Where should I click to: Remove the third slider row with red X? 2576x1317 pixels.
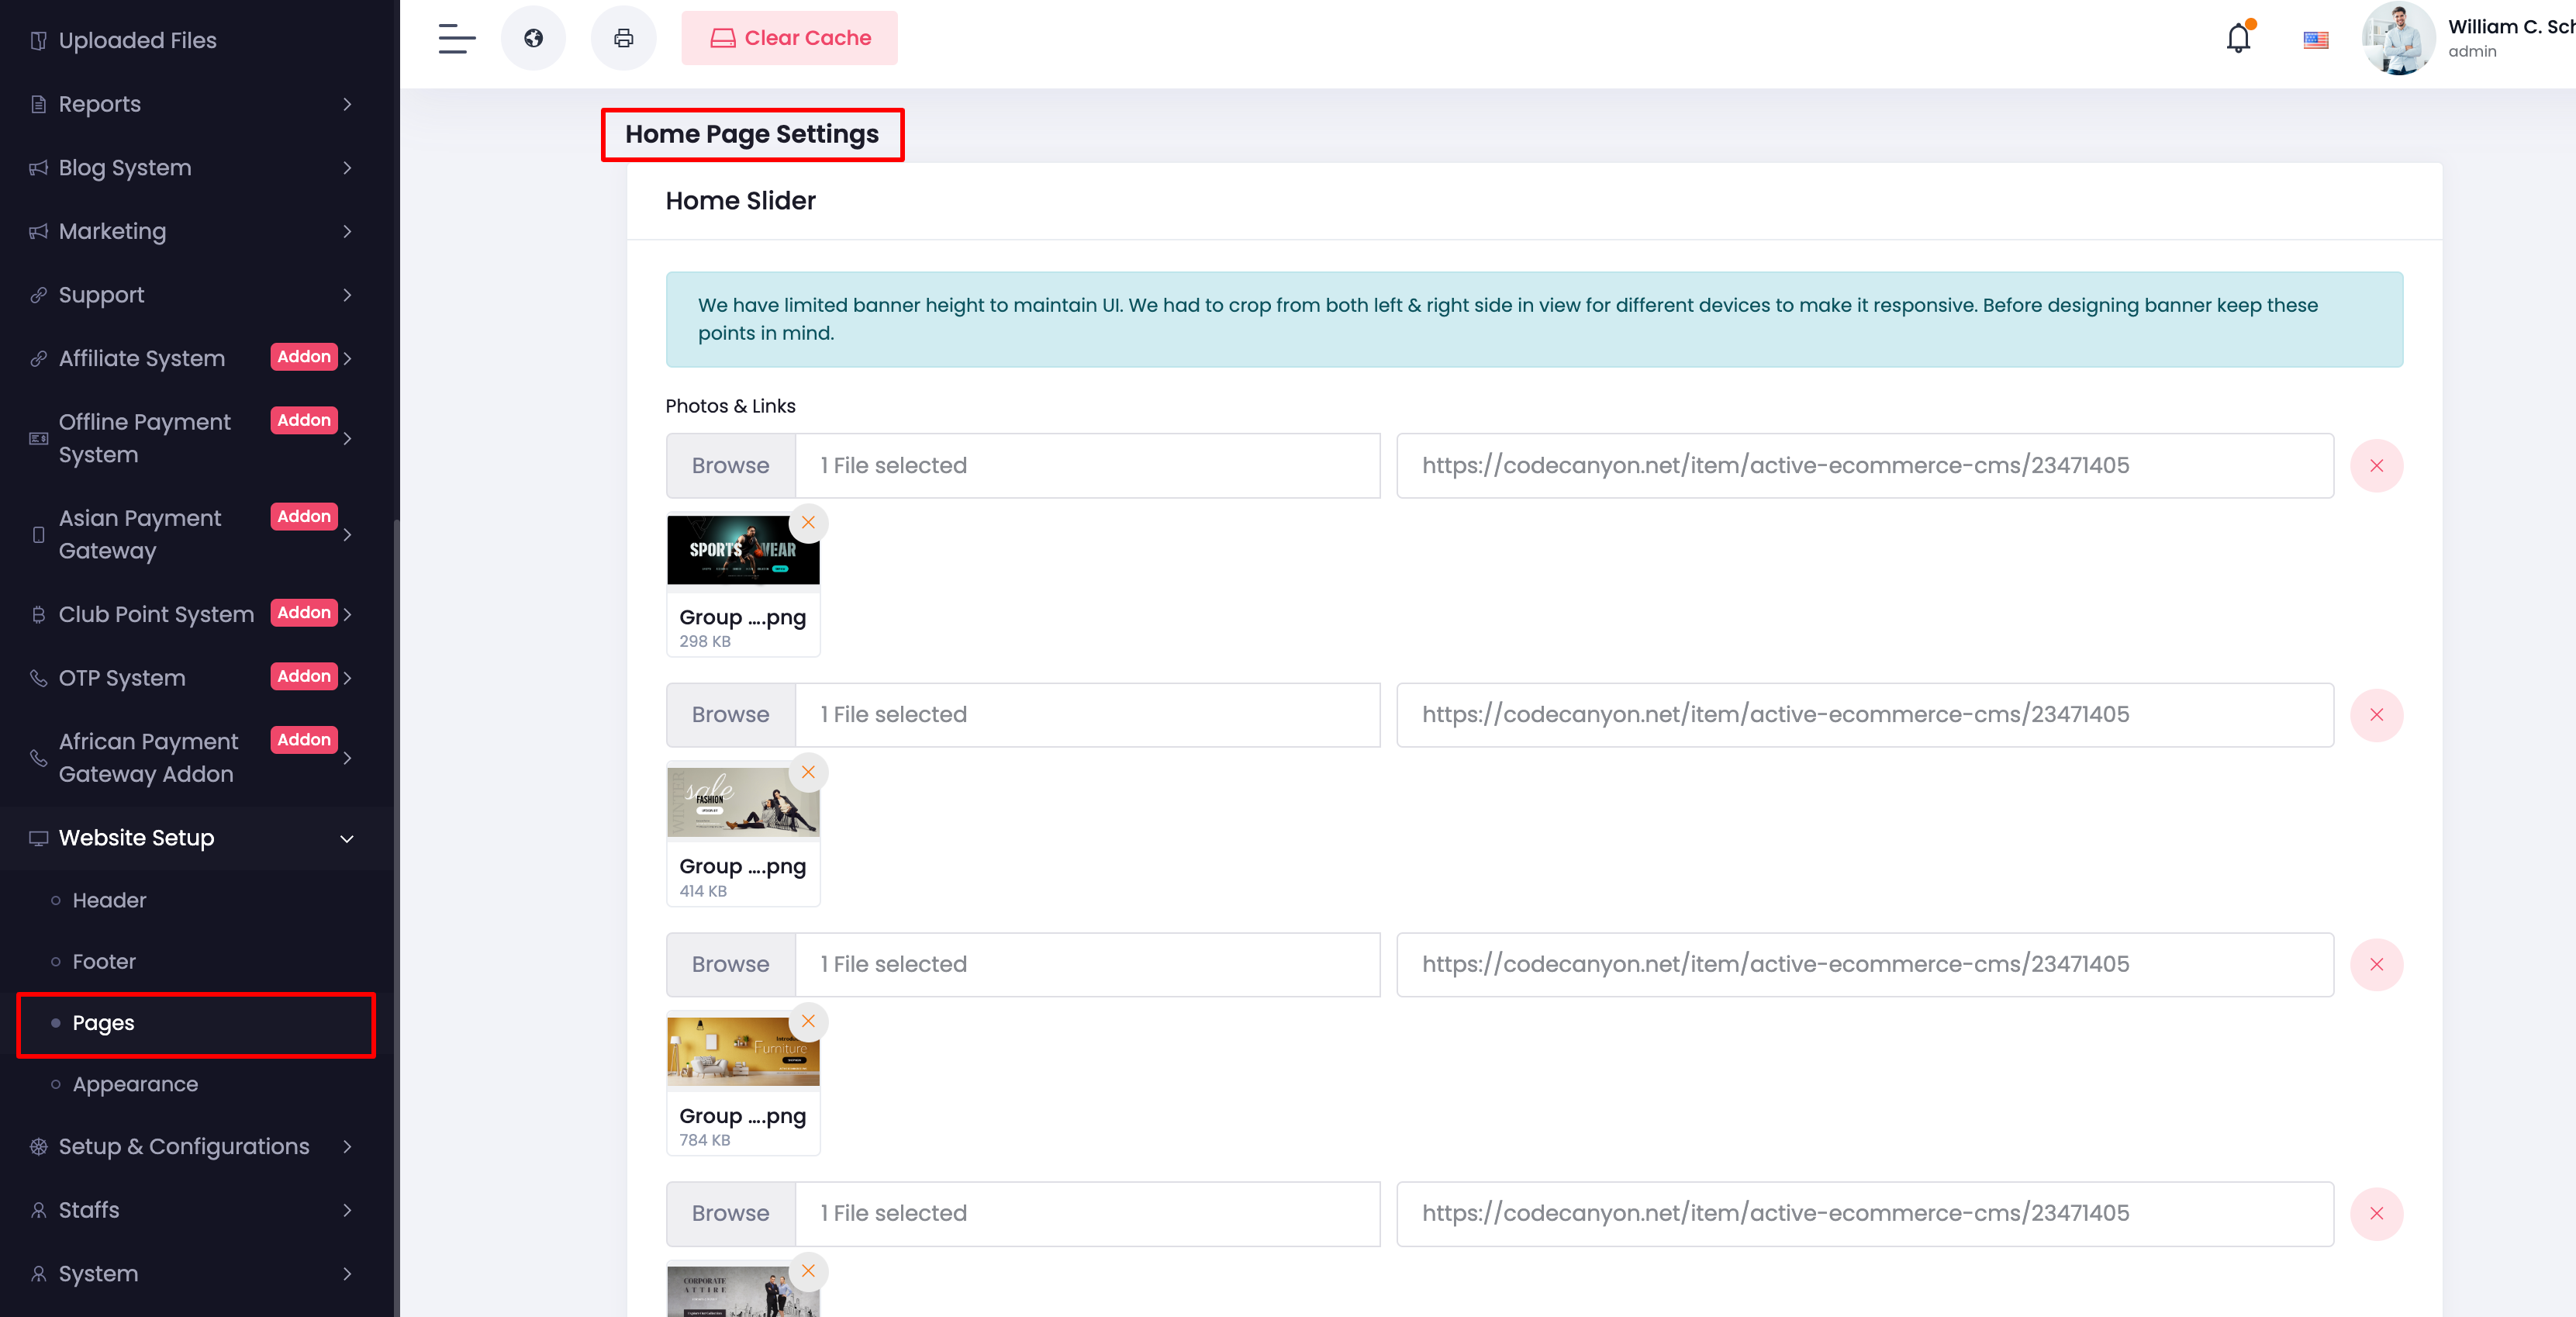[x=2376, y=964]
